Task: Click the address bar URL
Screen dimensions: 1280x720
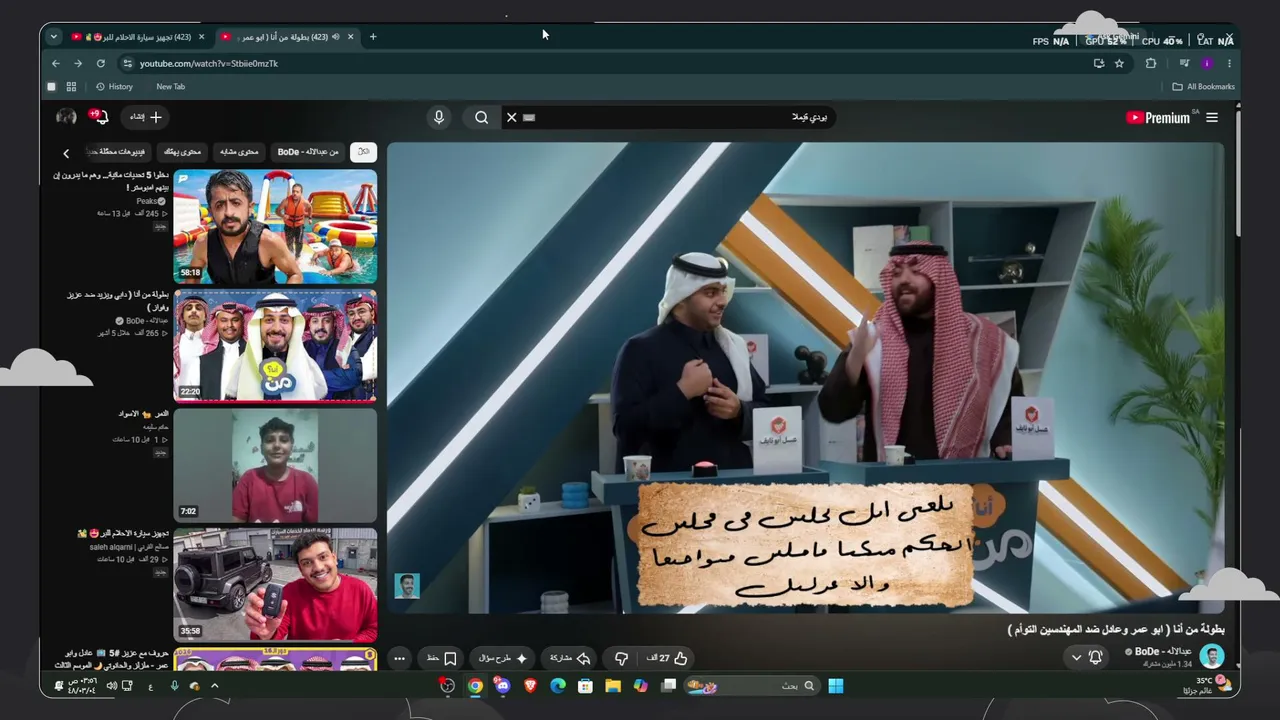Action: 209,63
